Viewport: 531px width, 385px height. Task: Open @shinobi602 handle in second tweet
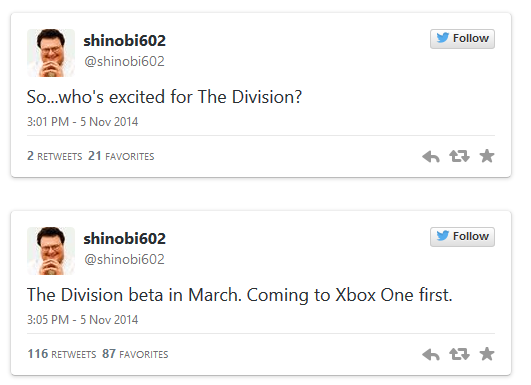[x=124, y=260]
